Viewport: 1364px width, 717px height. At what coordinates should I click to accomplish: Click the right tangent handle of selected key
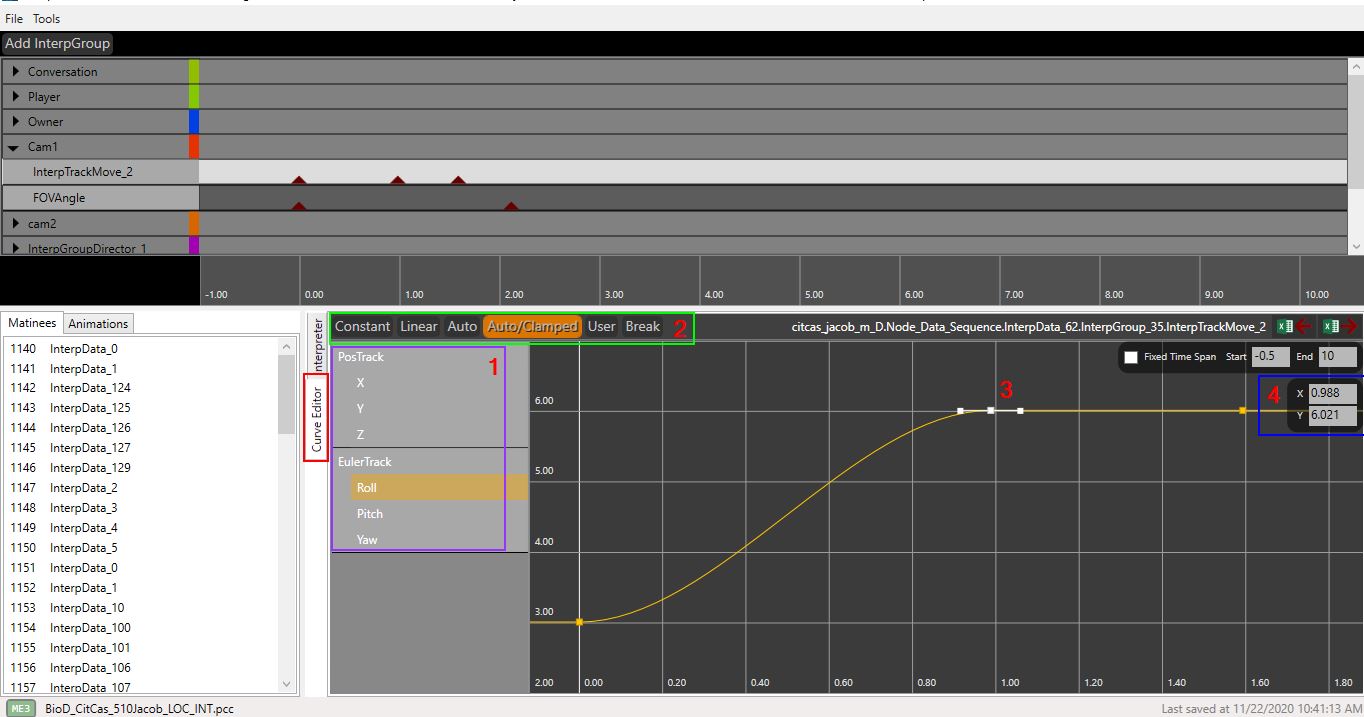tap(1020, 411)
